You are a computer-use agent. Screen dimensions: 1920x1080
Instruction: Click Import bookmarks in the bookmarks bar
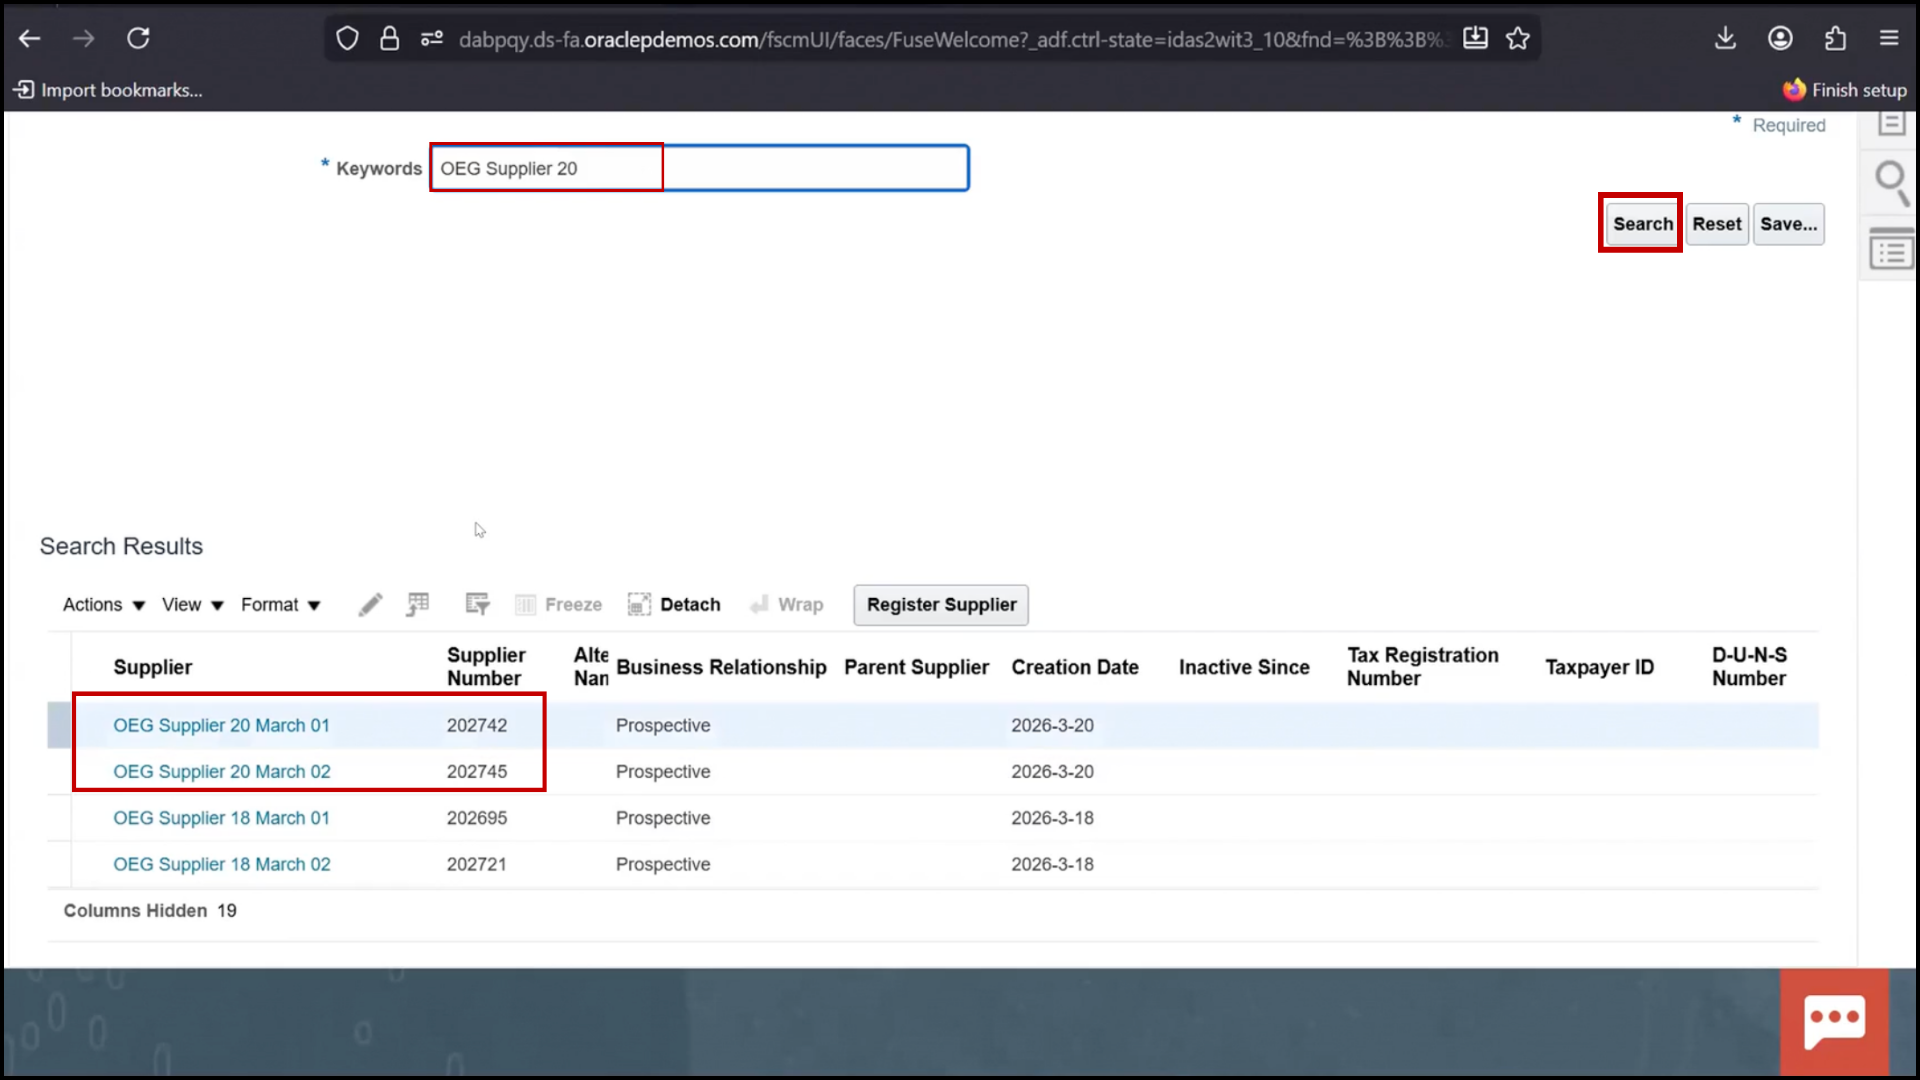pyautogui.click(x=108, y=90)
